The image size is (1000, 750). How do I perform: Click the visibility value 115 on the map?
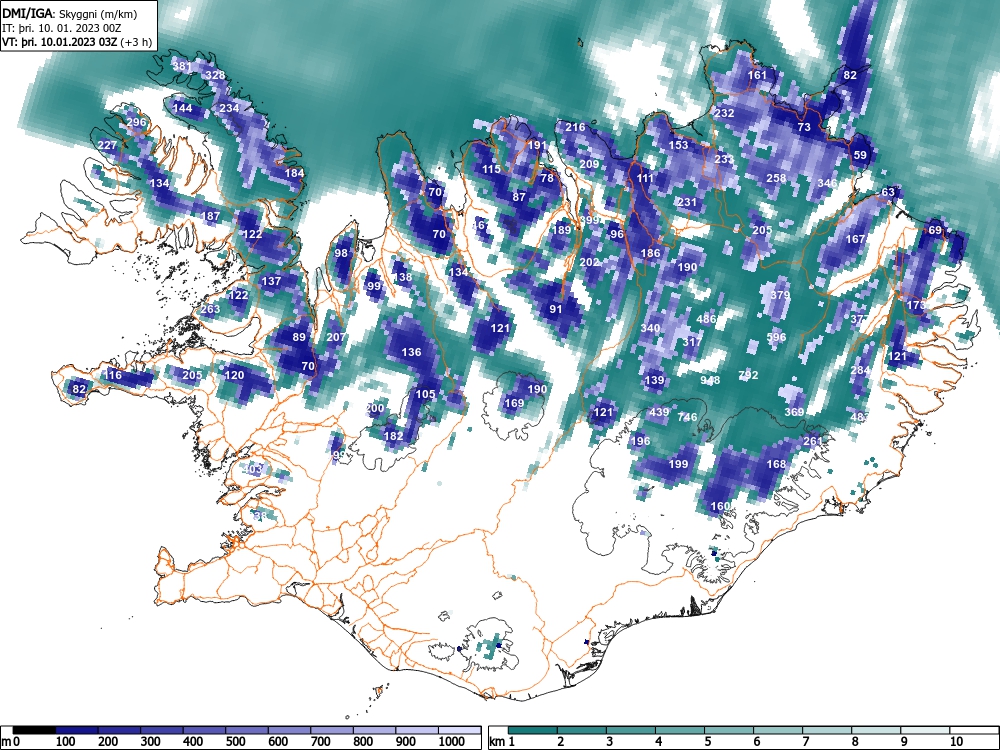pos(491,170)
